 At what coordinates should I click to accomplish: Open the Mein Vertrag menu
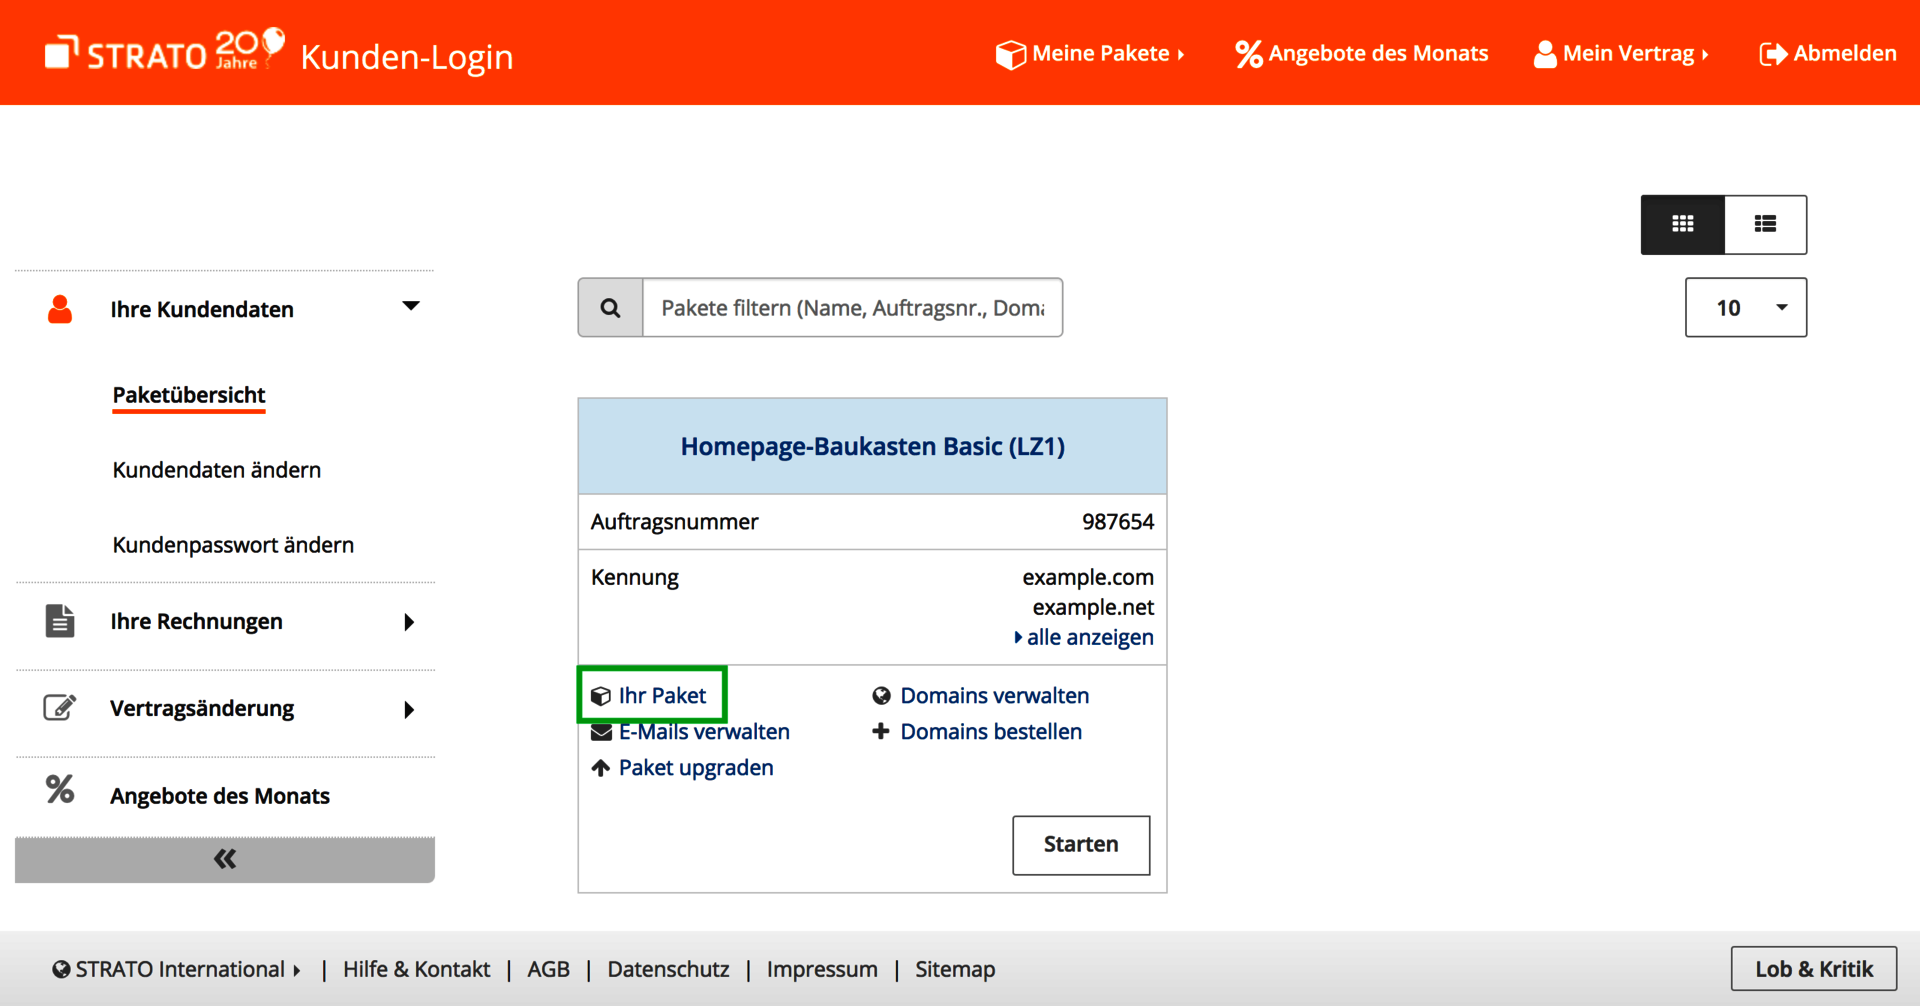[1621, 54]
